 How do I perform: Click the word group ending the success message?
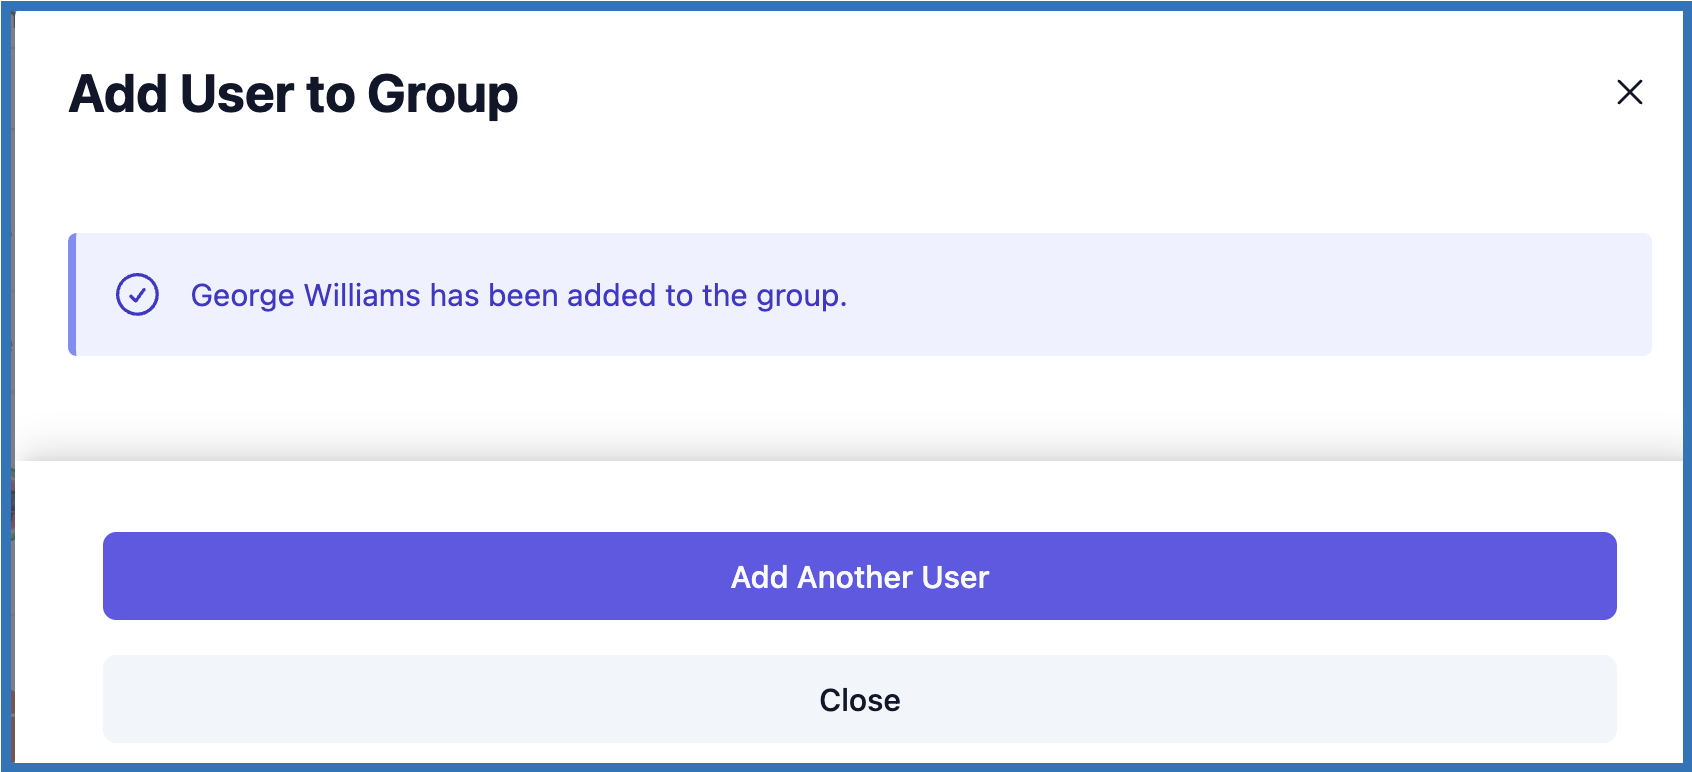click(797, 297)
